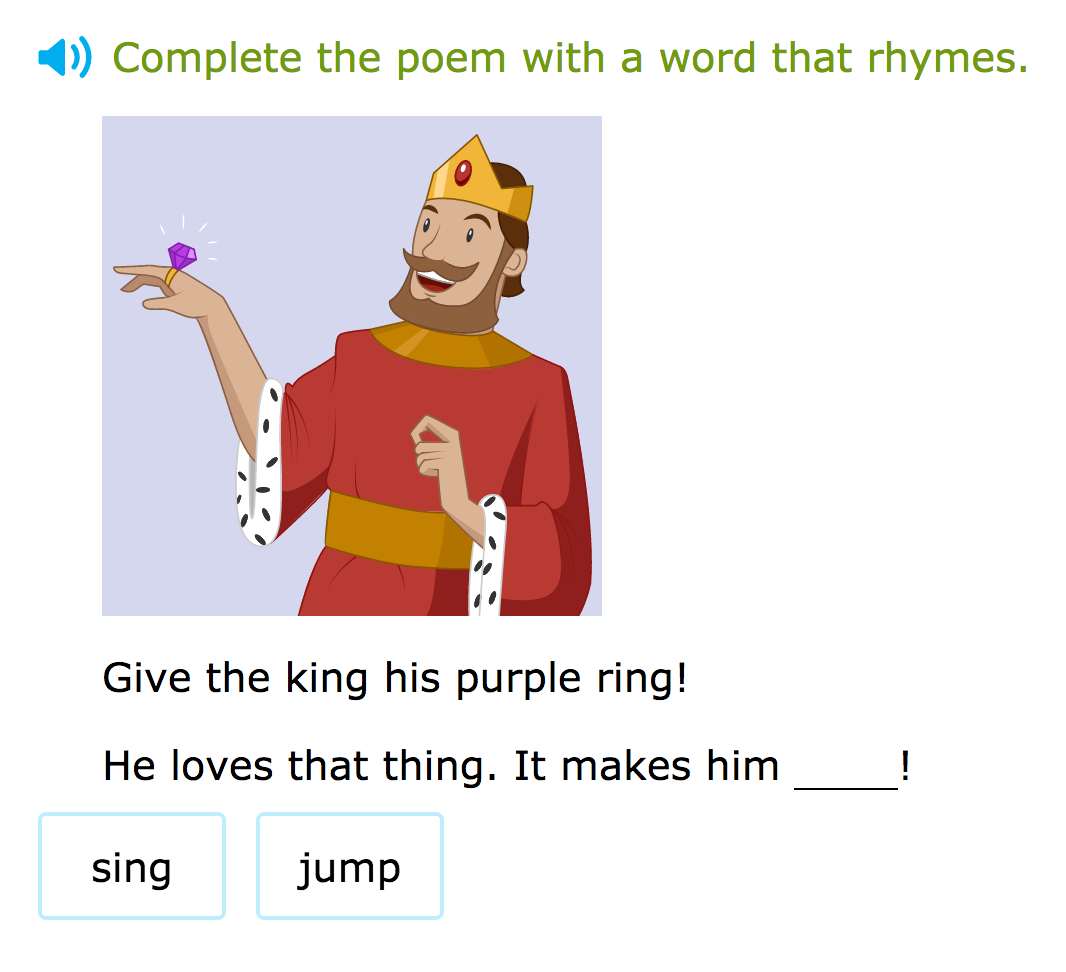
Task: Click the king's gold crown
Action: (480, 178)
